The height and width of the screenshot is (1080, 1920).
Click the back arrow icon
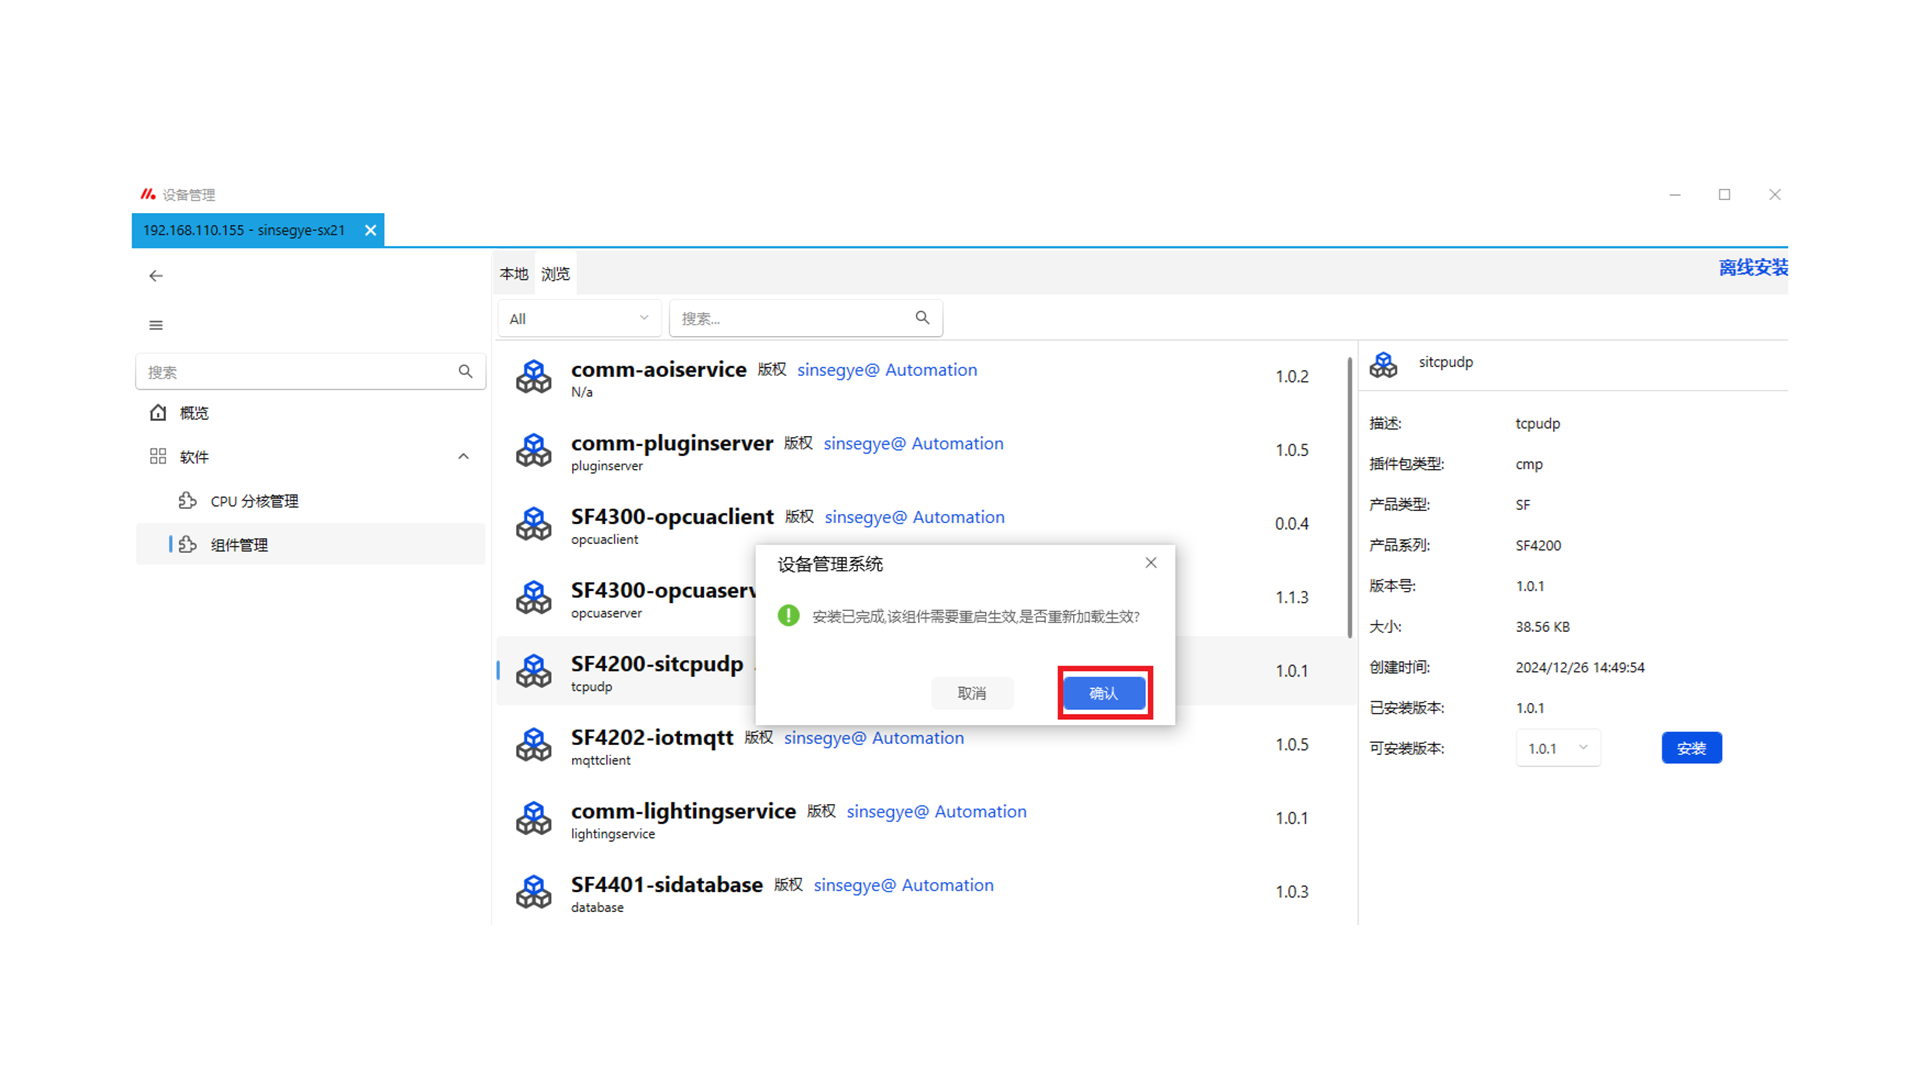(156, 276)
